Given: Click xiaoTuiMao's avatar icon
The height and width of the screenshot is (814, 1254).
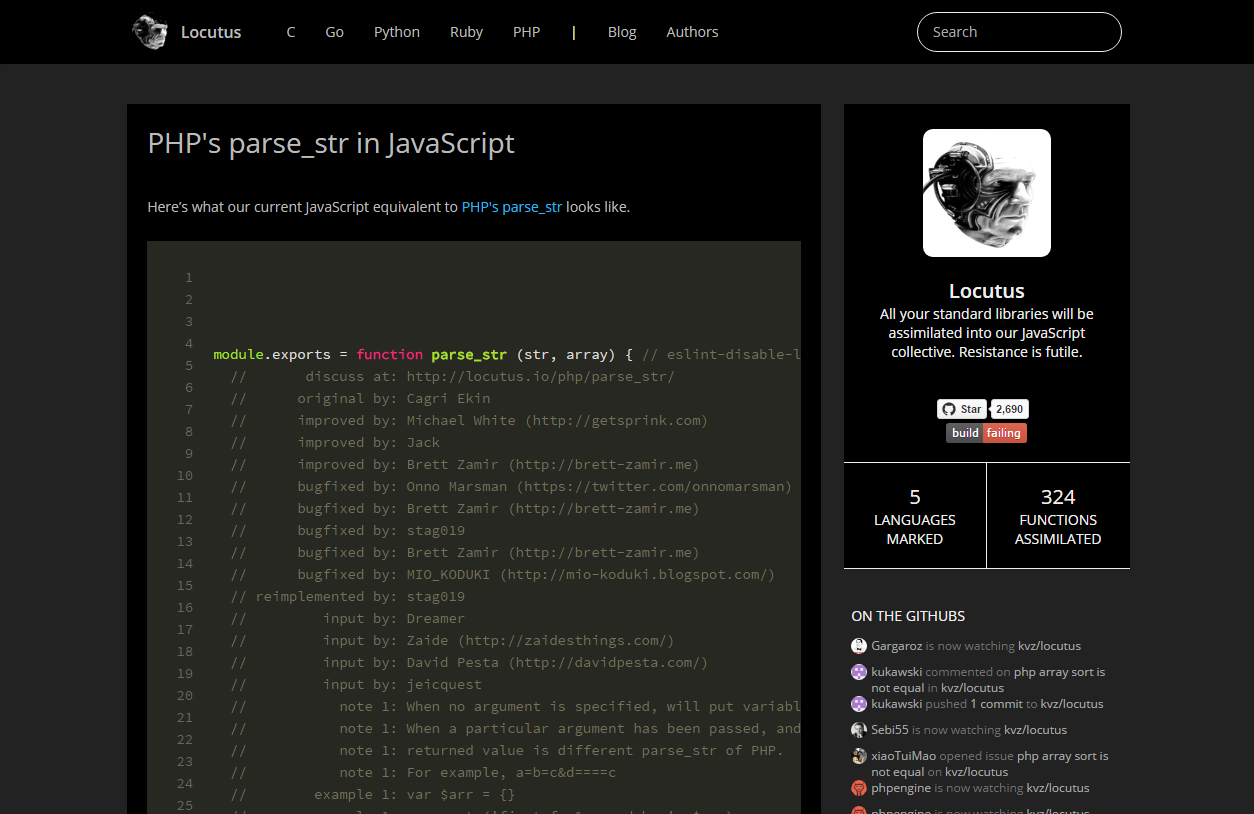Looking at the screenshot, I should [x=859, y=756].
